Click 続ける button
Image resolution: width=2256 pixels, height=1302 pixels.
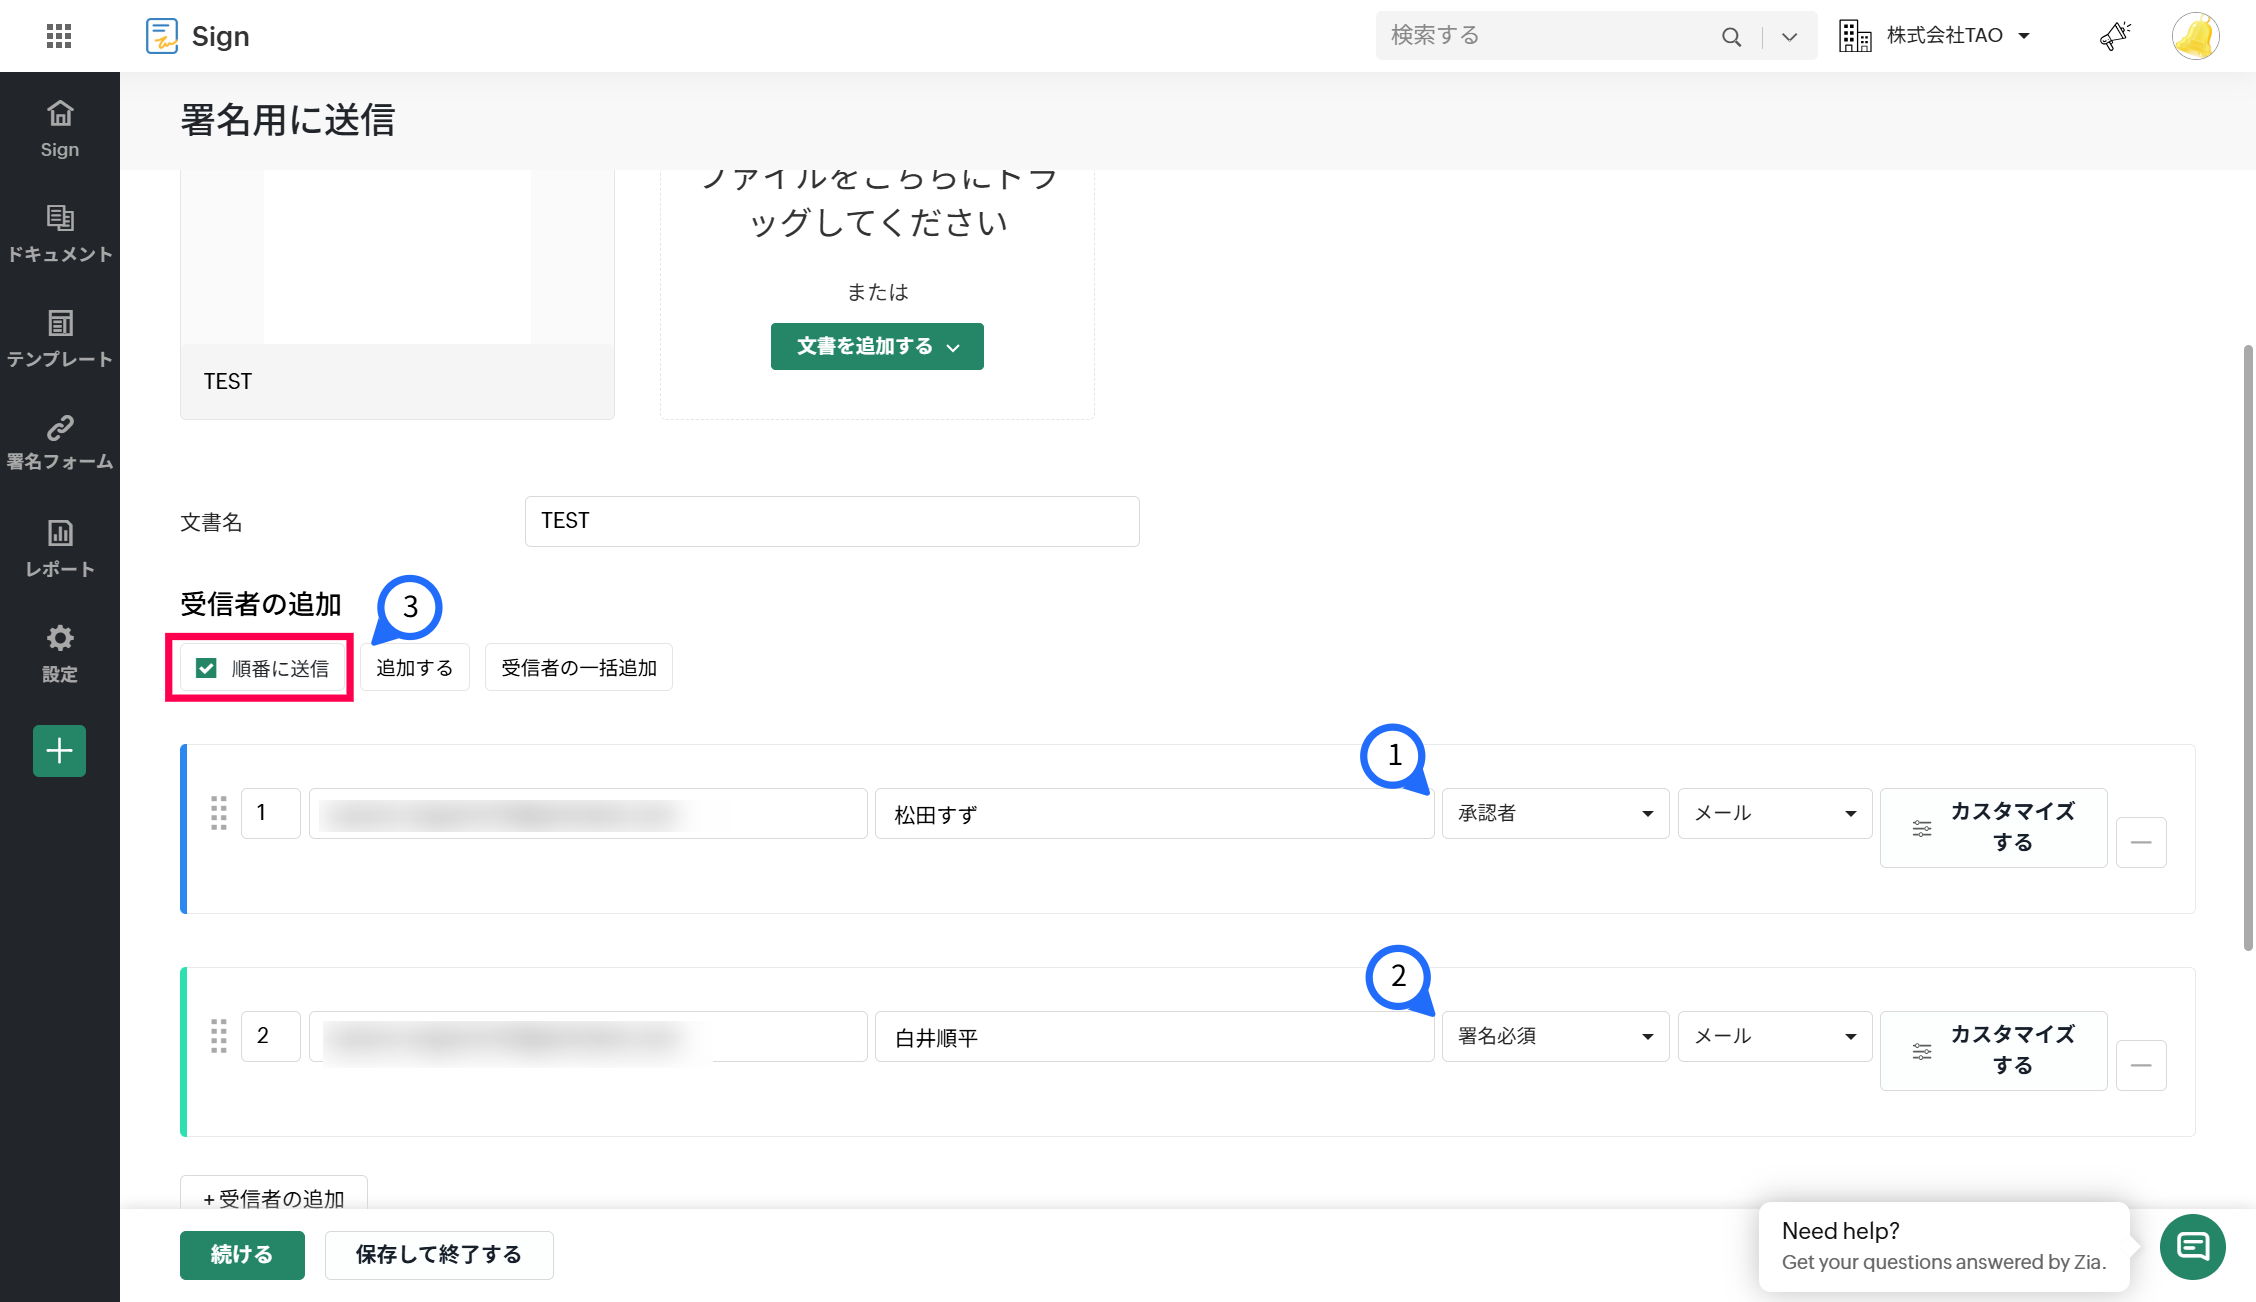[x=242, y=1255]
